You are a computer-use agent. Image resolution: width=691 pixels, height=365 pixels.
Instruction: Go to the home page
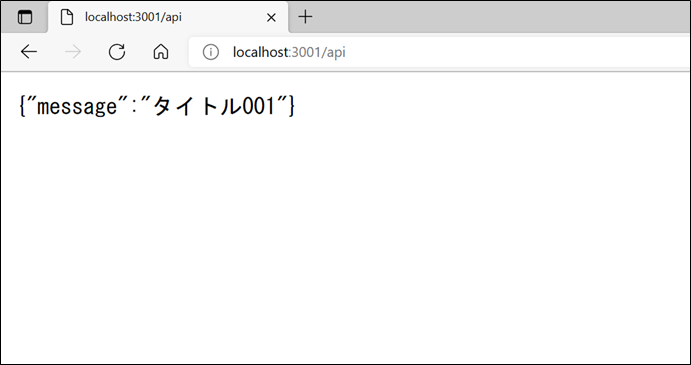point(161,52)
